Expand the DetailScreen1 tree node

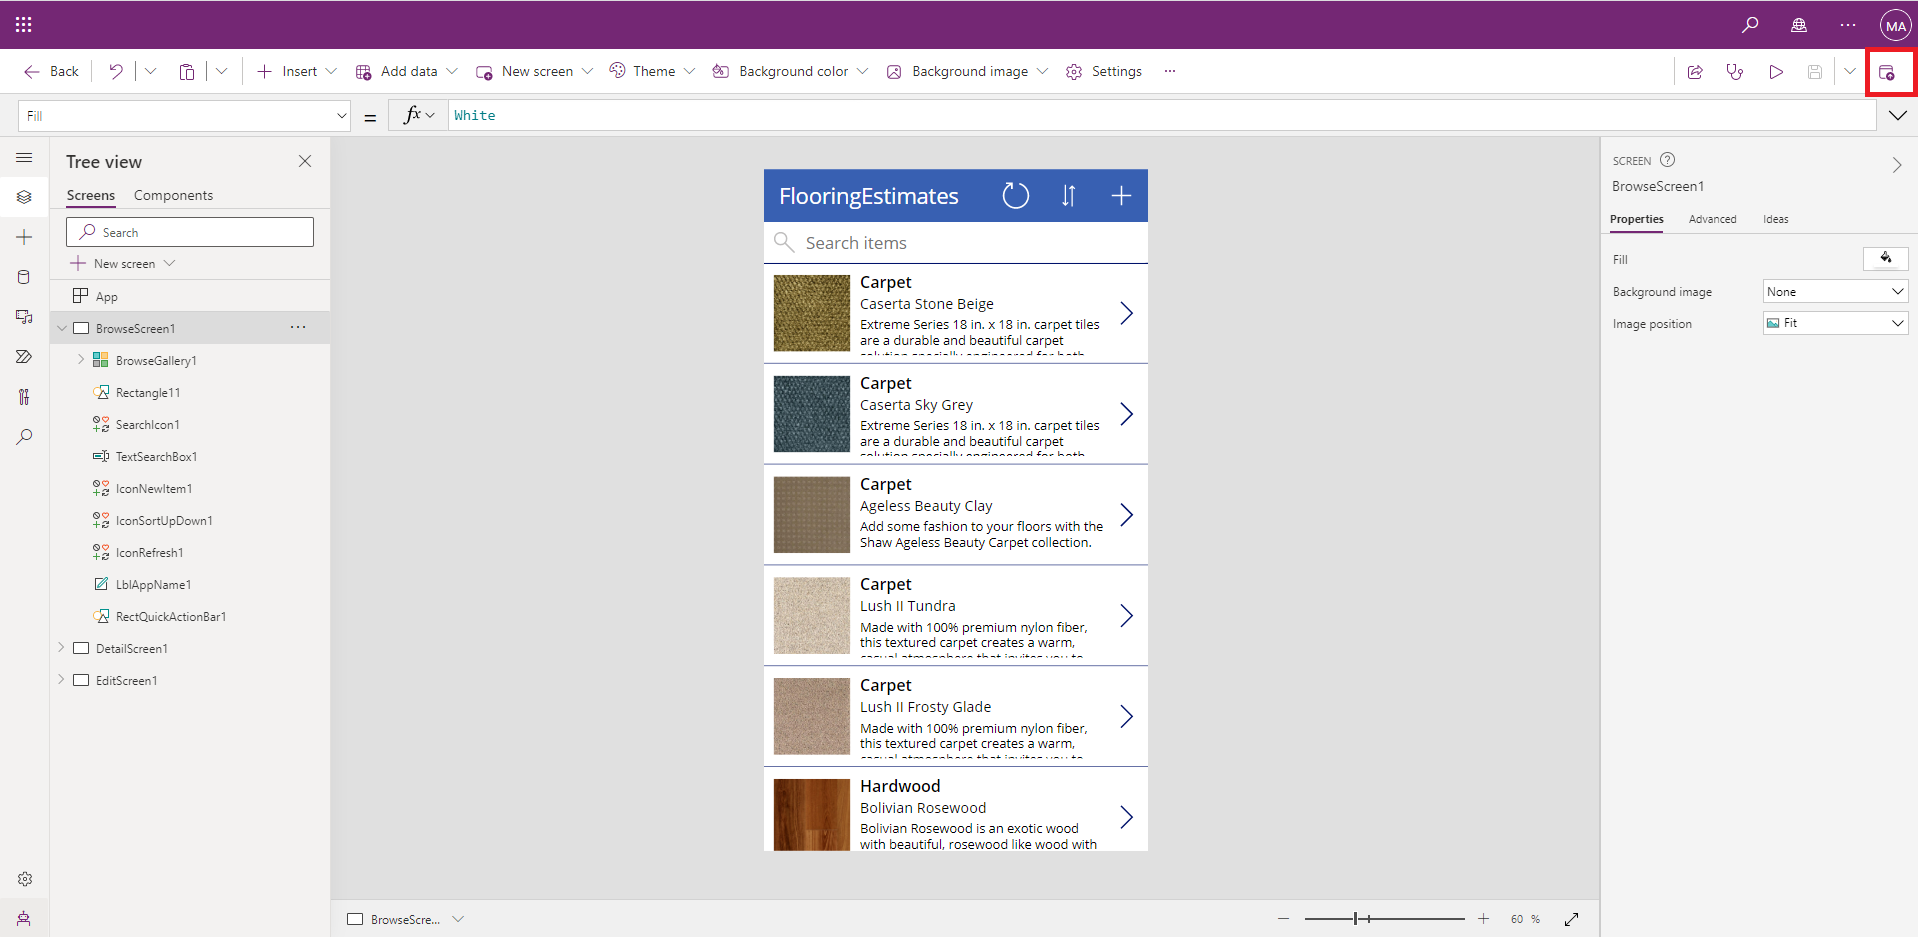point(62,648)
